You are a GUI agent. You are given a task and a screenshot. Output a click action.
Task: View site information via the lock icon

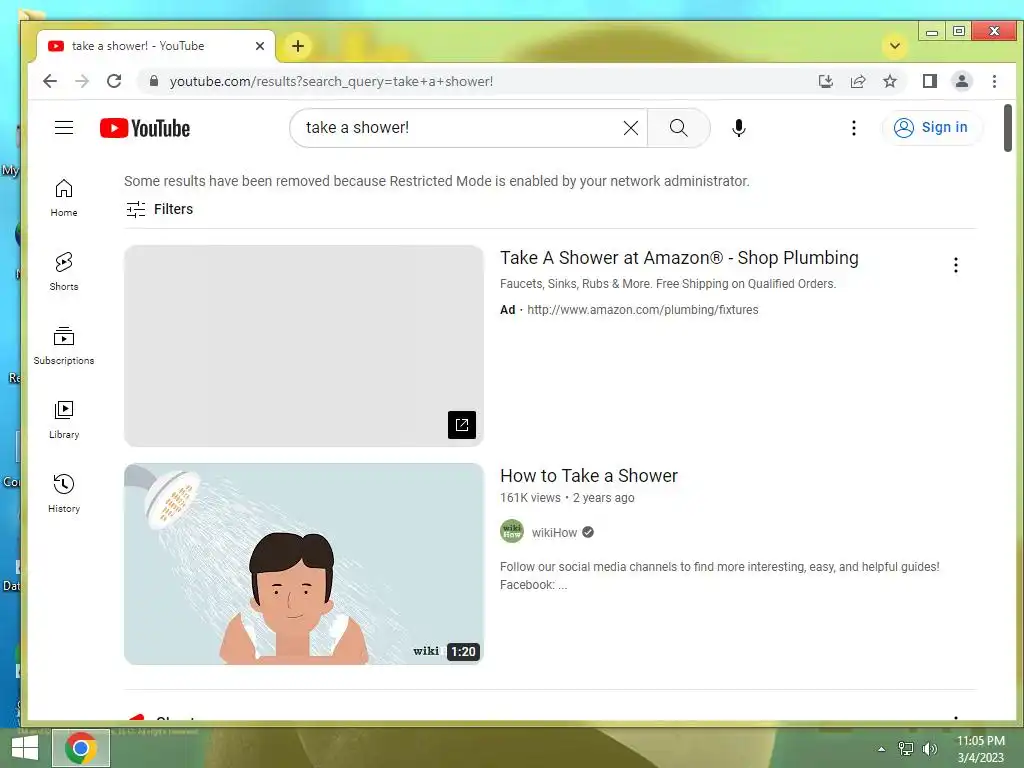pyautogui.click(x=154, y=81)
